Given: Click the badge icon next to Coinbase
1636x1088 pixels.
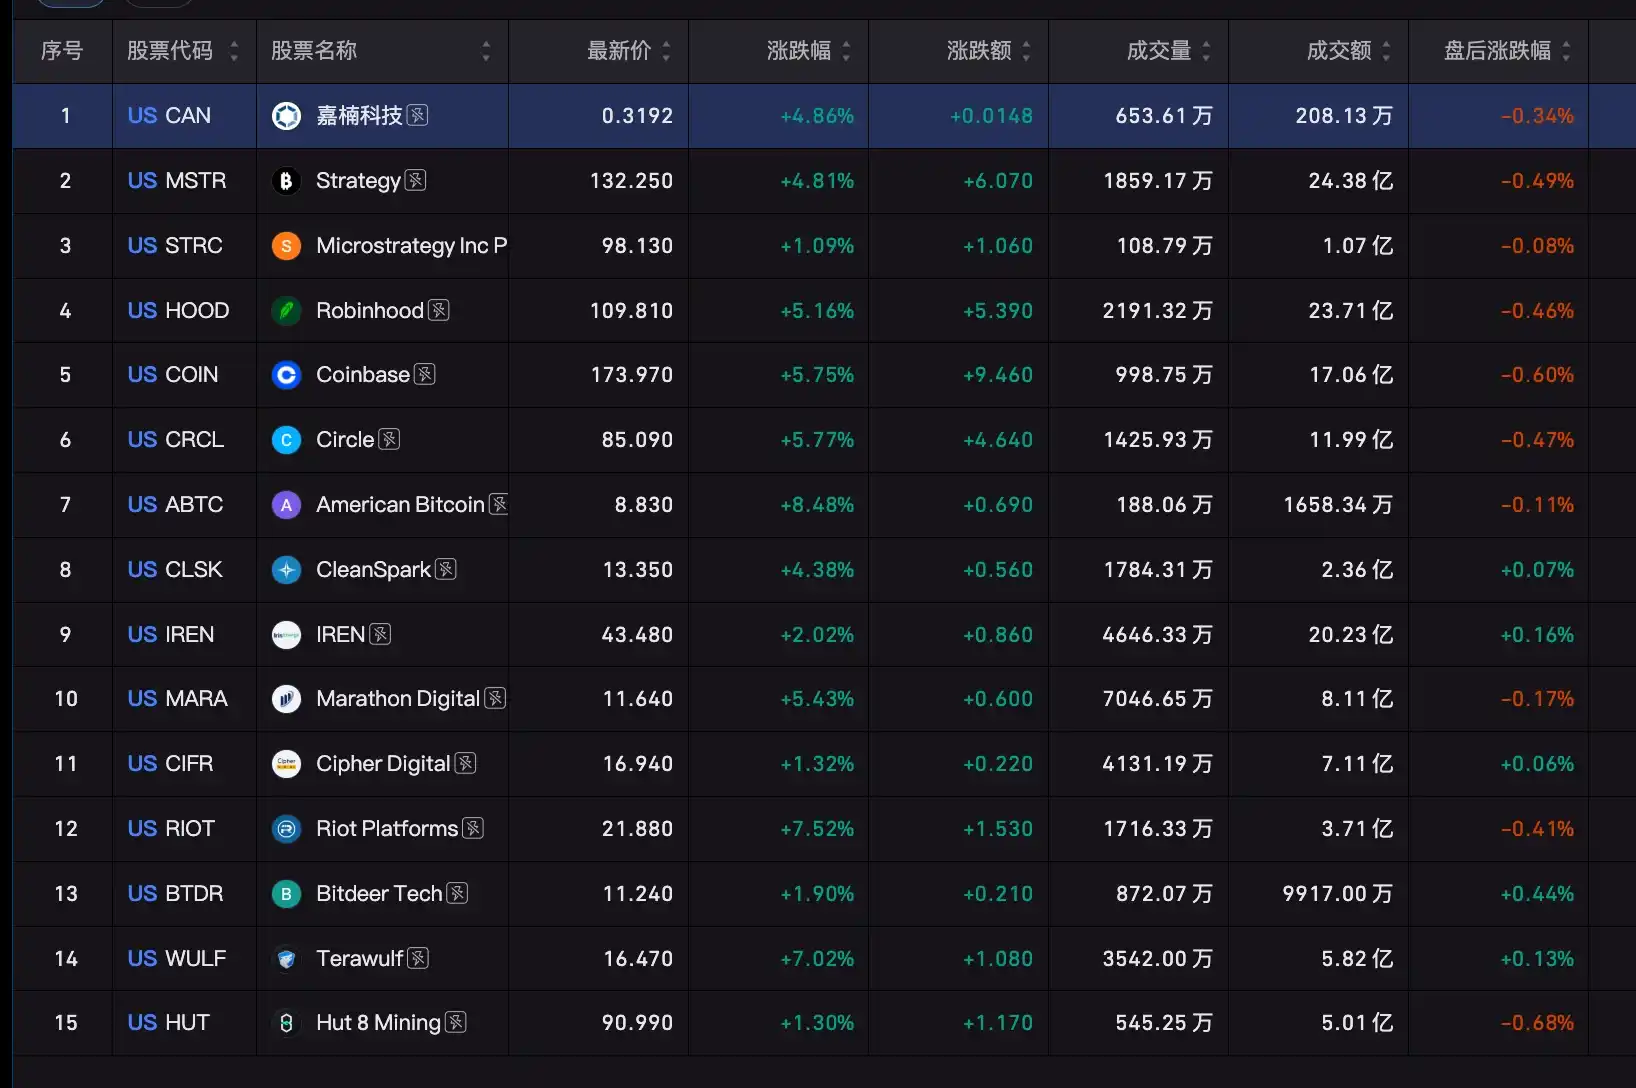Looking at the screenshot, I should coord(425,374).
